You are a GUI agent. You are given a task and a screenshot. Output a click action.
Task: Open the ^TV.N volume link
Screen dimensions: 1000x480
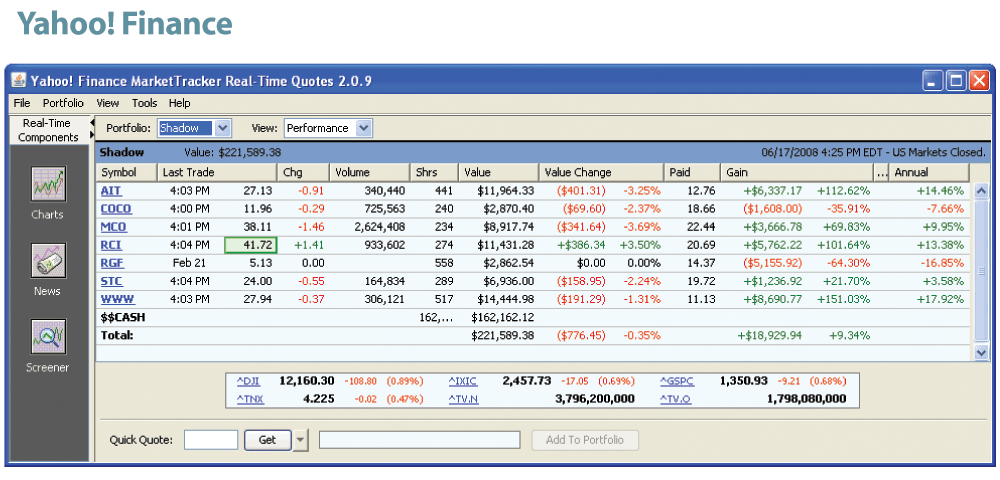click(x=463, y=400)
